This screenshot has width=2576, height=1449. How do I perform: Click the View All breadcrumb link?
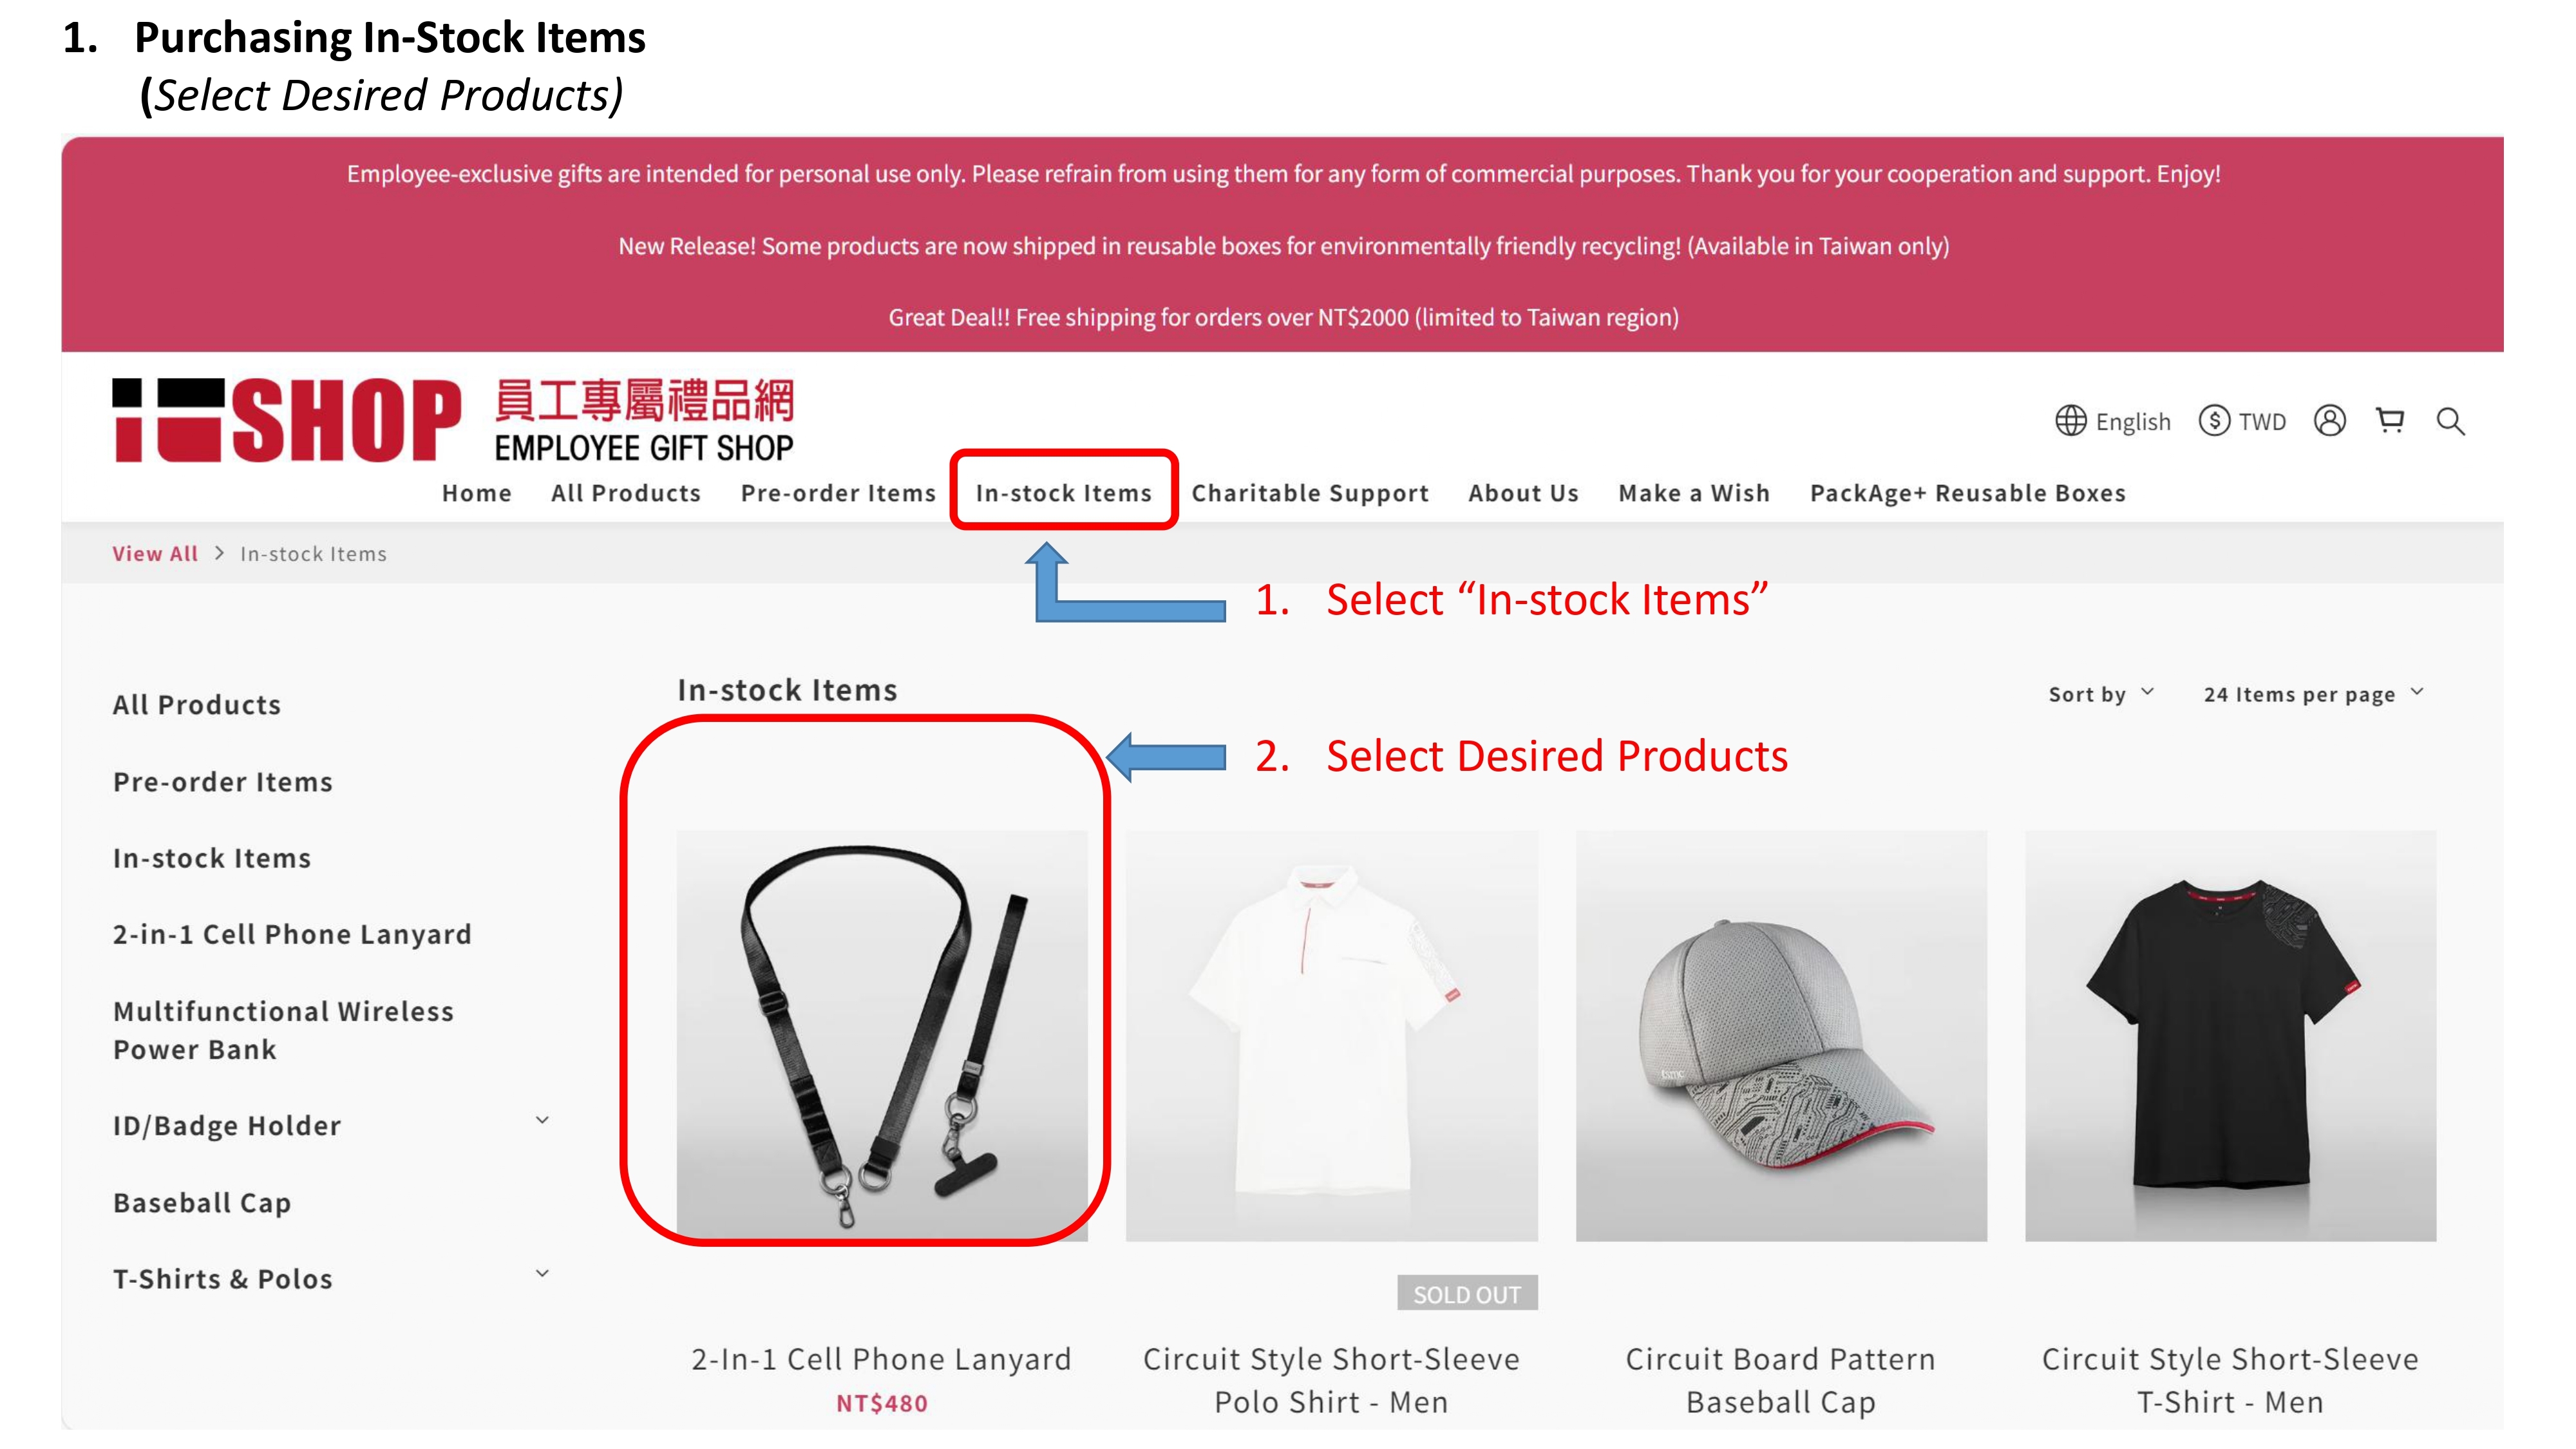(x=155, y=554)
